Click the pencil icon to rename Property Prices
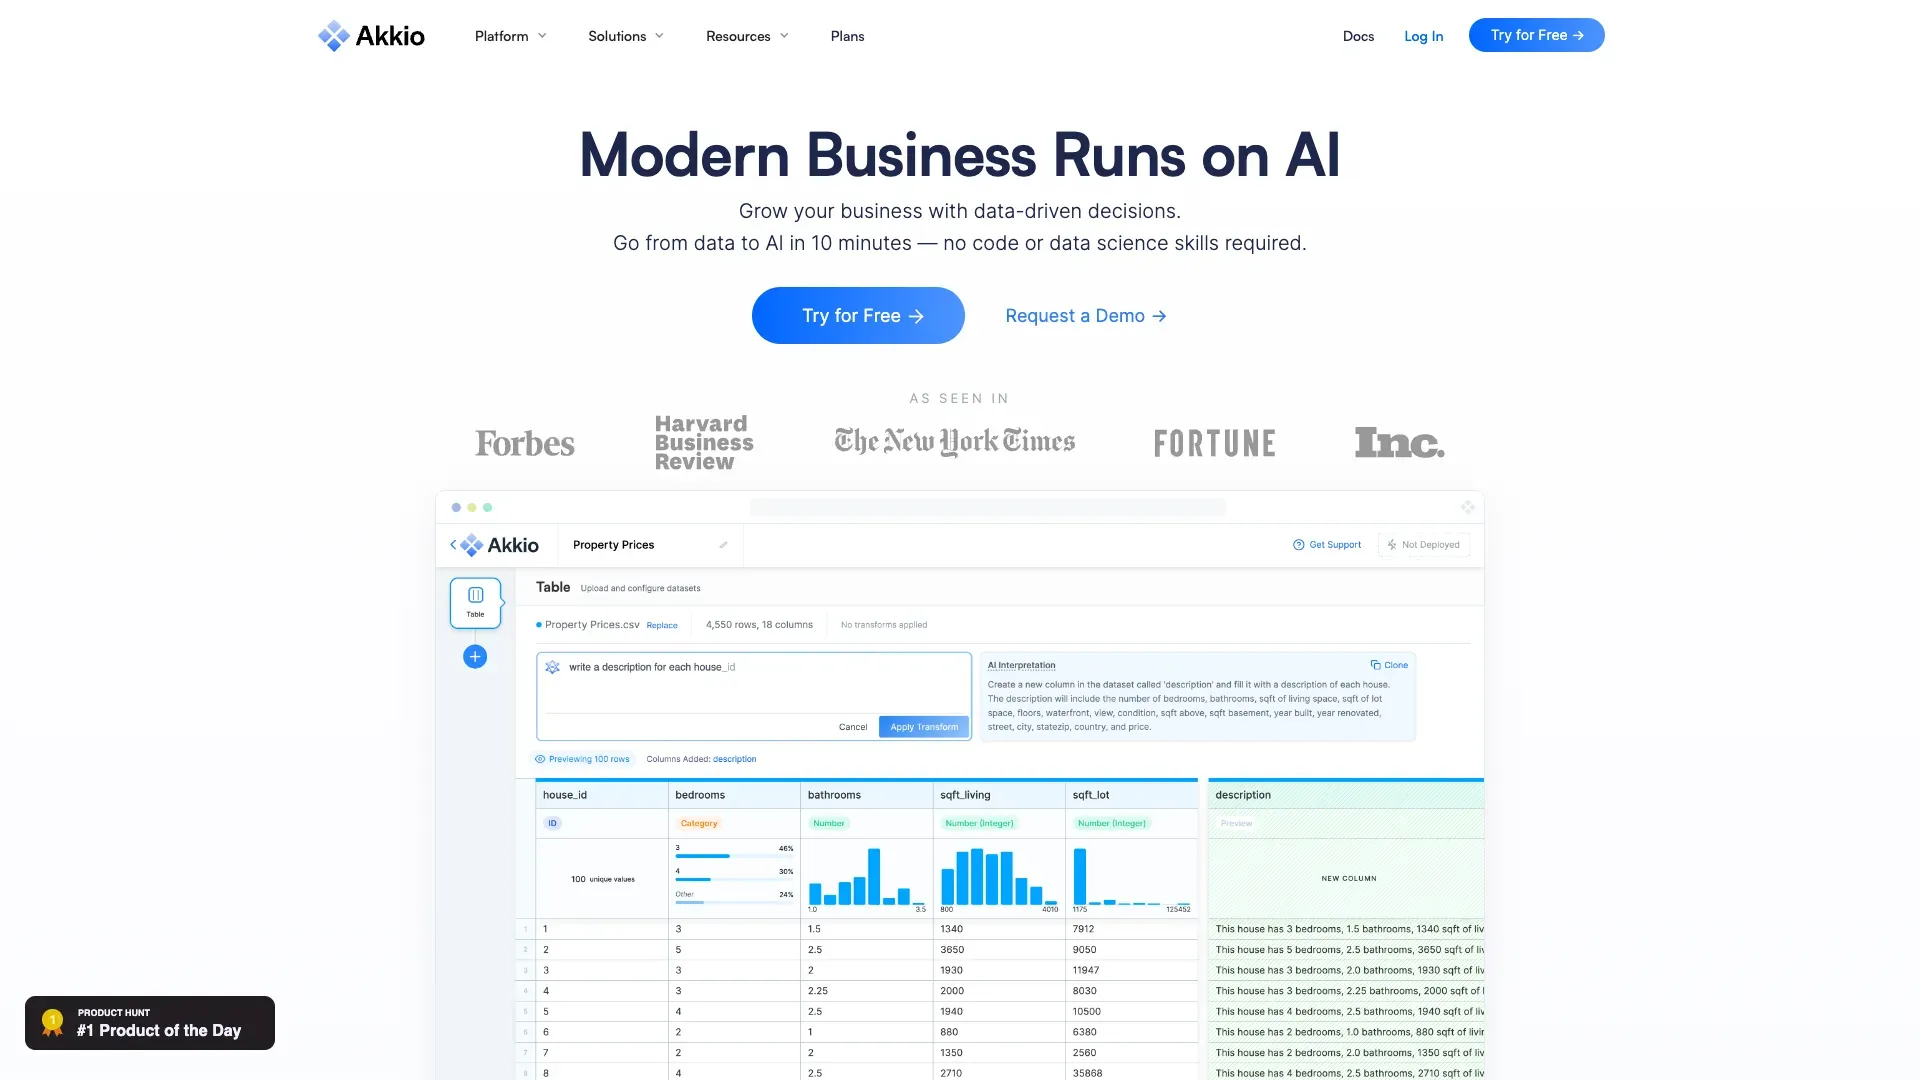The width and height of the screenshot is (1920, 1080). pyautogui.click(x=723, y=545)
